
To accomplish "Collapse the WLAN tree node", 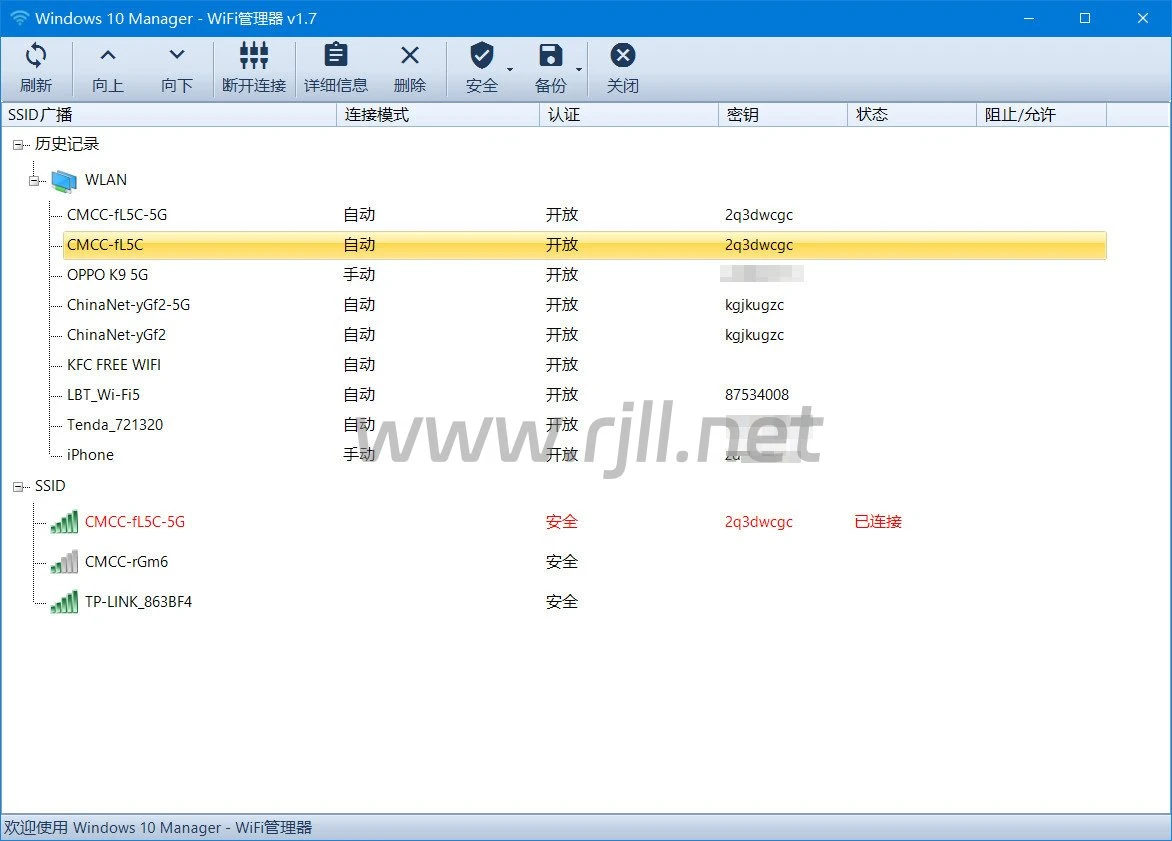I will 34,181.
